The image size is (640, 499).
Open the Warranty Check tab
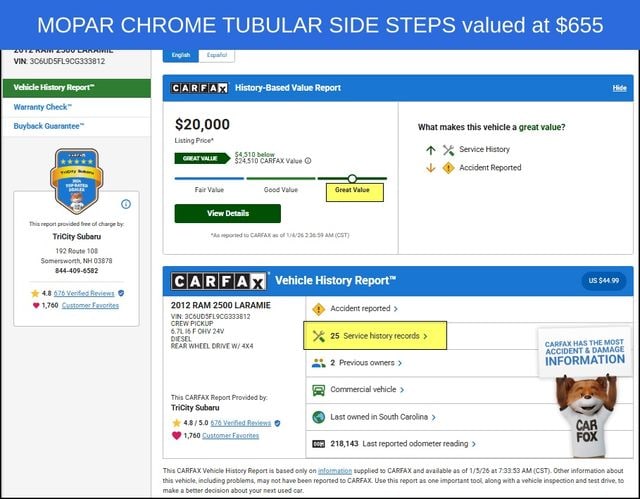[x=43, y=107]
